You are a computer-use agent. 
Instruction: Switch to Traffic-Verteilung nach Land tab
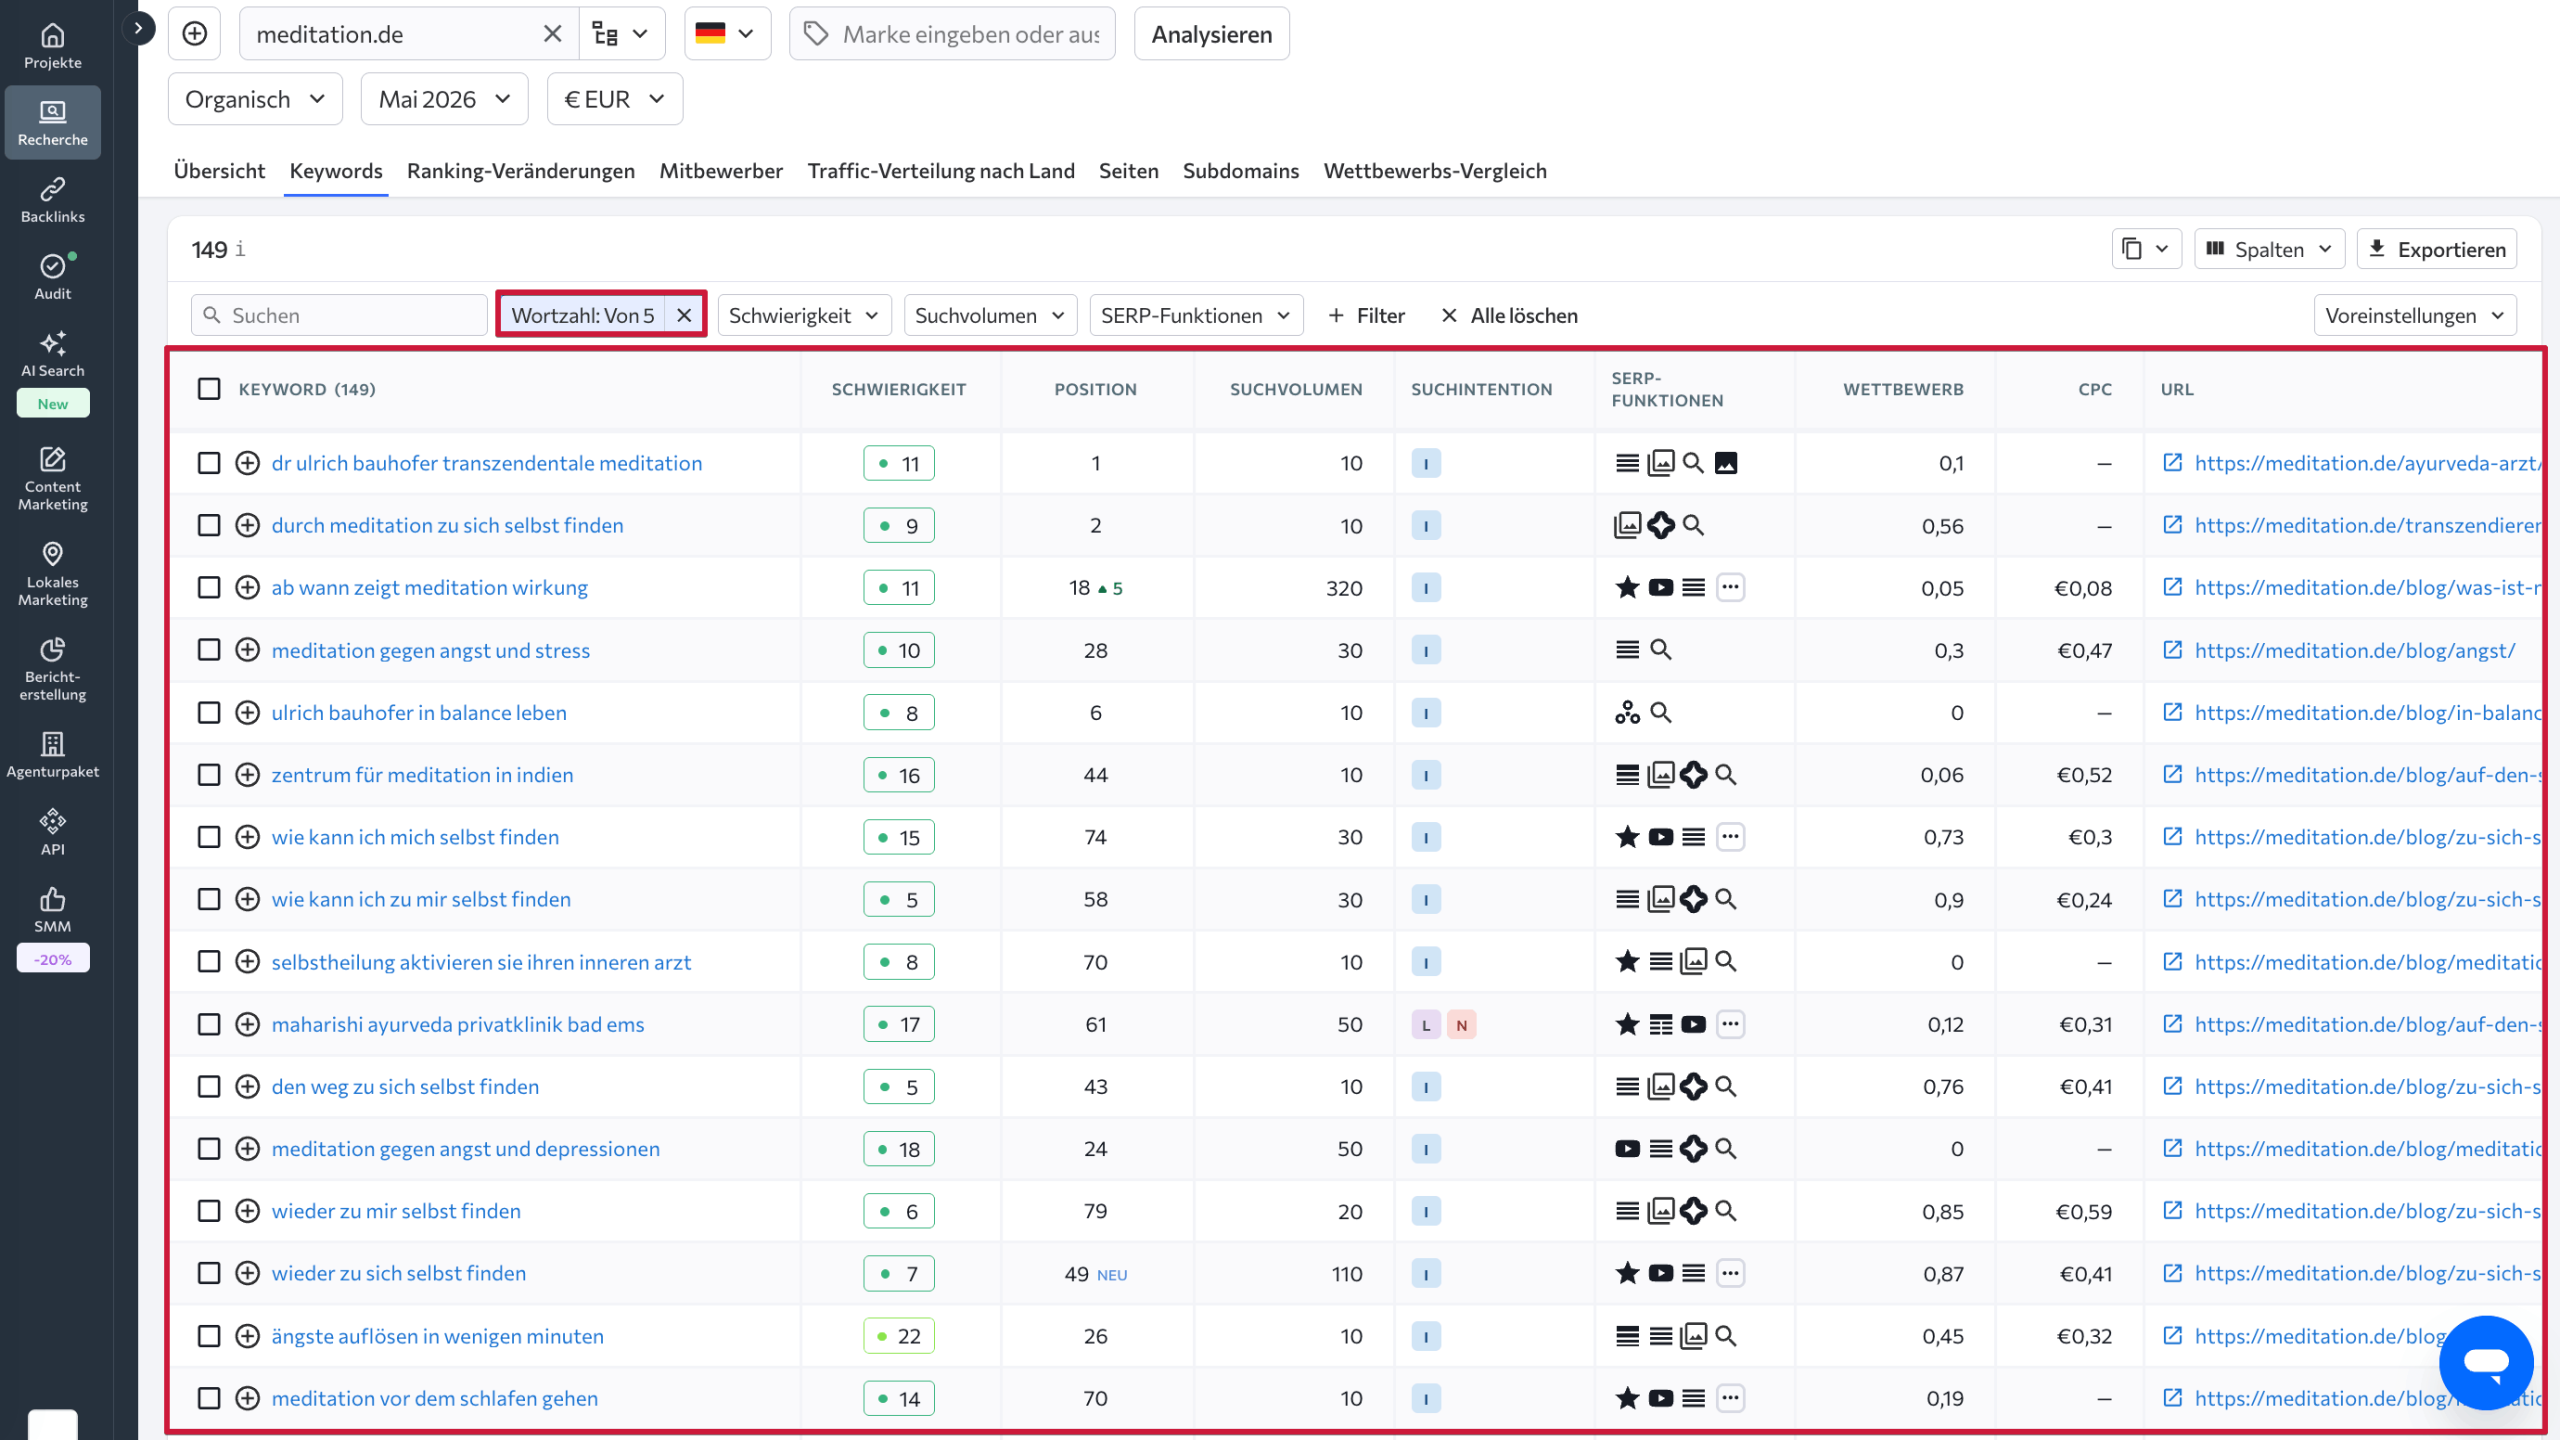(941, 171)
